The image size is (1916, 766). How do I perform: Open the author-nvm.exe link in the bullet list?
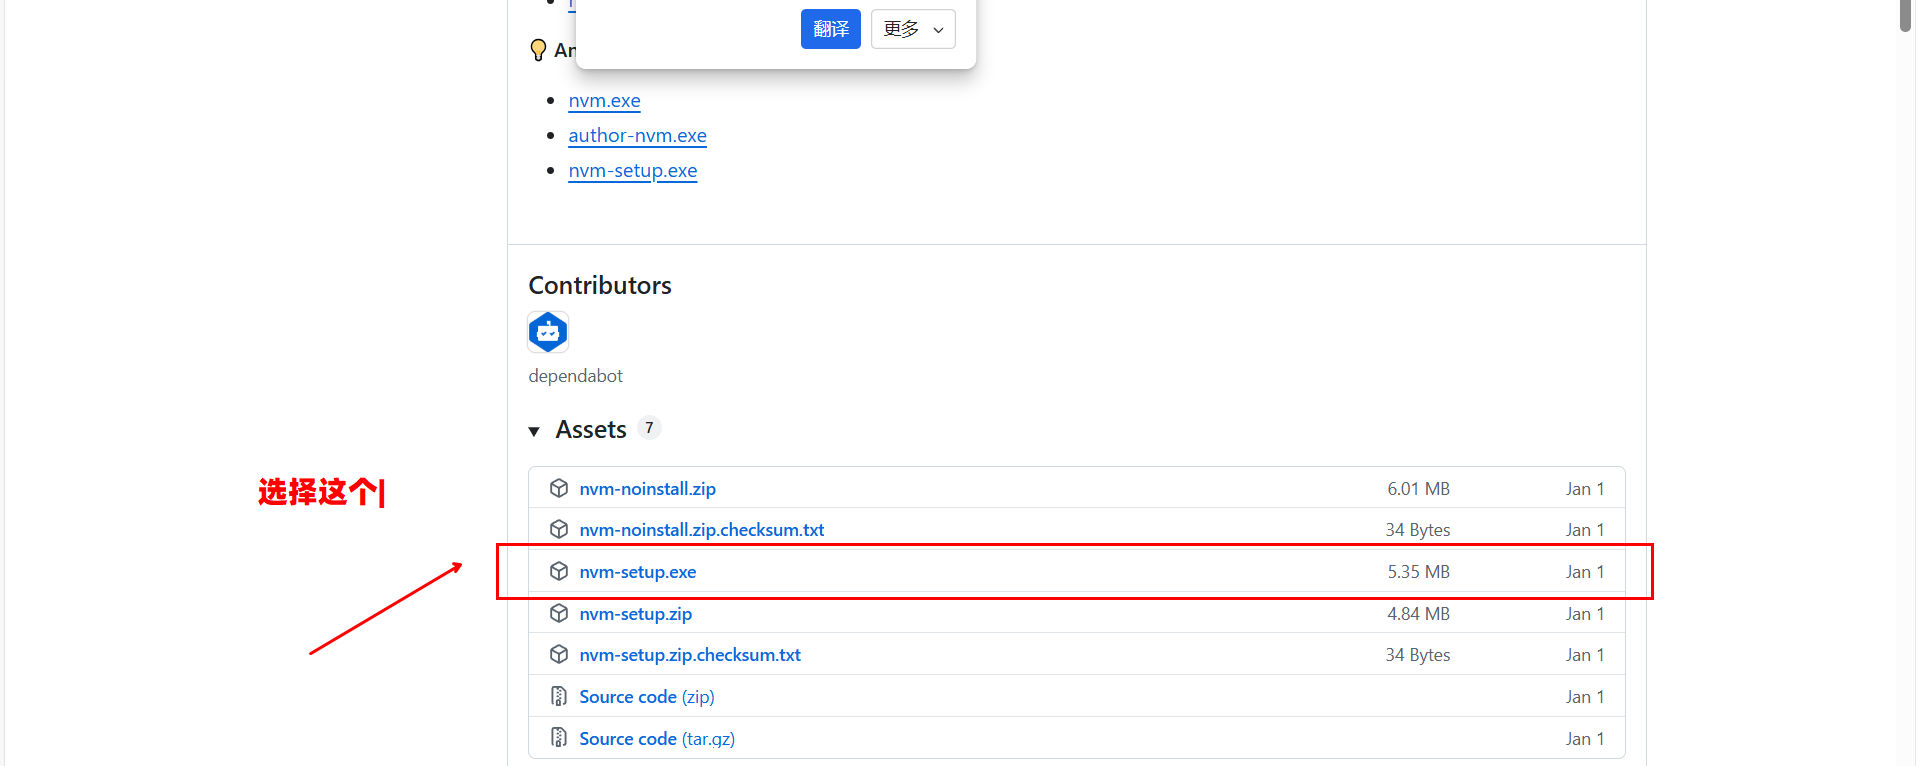tap(637, 135)
